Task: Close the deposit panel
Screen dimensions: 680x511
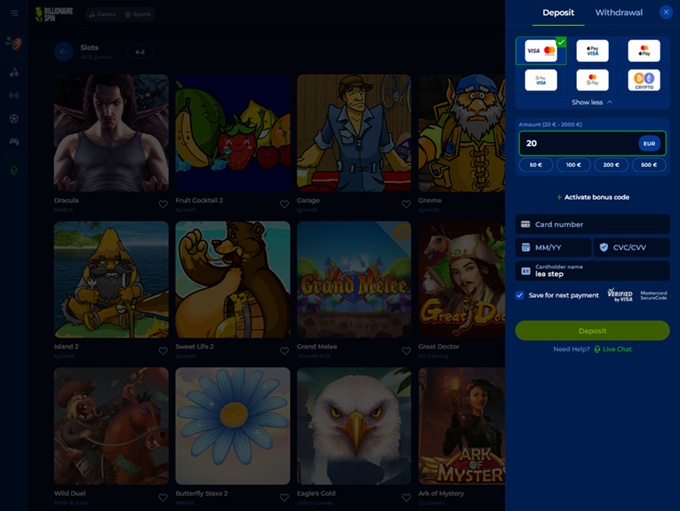Action: pyautogui.click(x=666, y=13)
